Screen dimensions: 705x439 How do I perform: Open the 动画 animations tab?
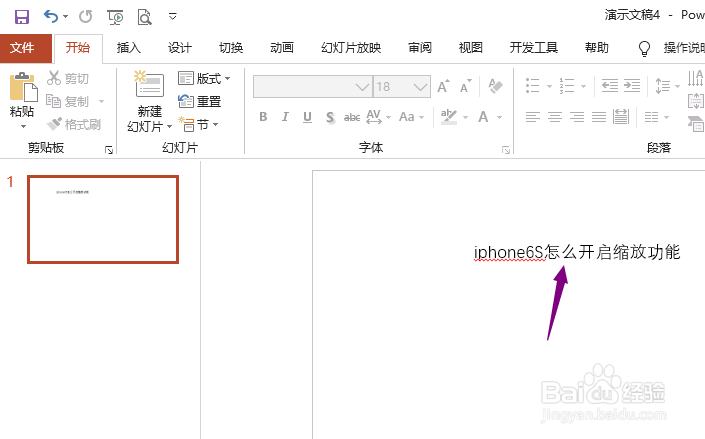pos(282,48)
